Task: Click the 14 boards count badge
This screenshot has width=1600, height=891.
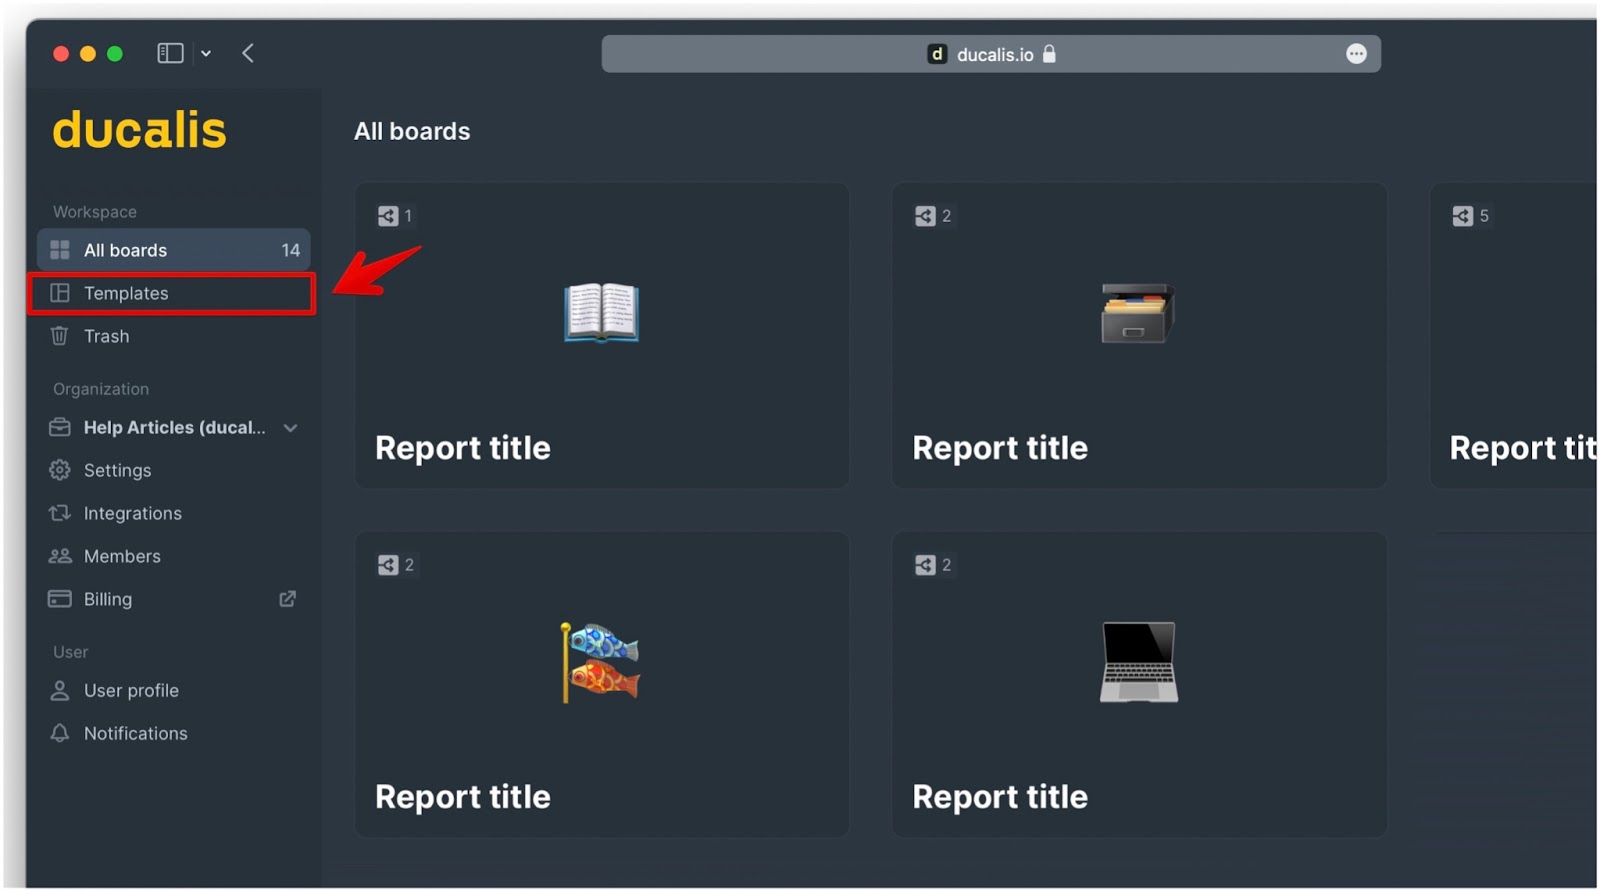Action: 290,250
